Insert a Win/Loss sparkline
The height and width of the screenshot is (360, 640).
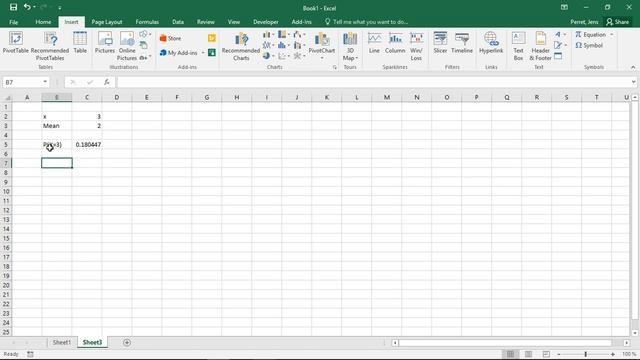click(x=416, y=46)
